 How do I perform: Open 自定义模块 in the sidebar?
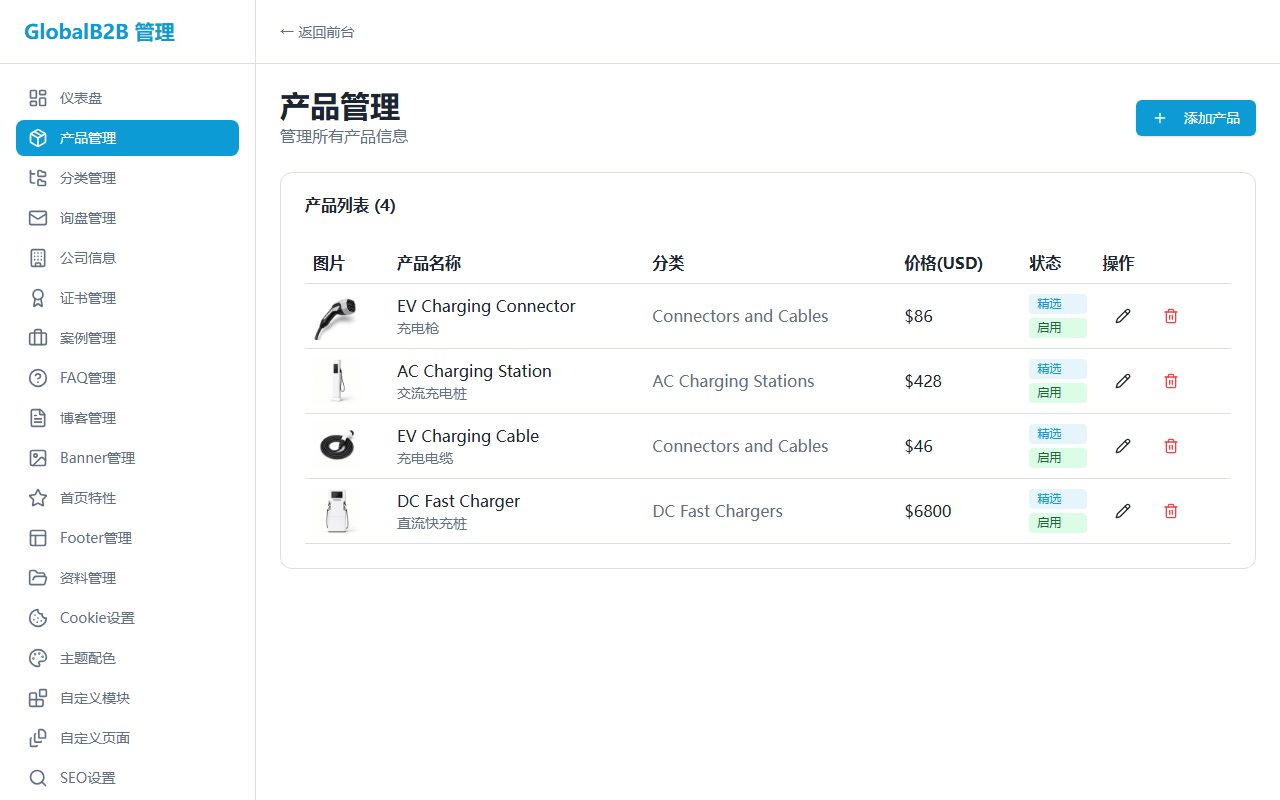[127, 698]
